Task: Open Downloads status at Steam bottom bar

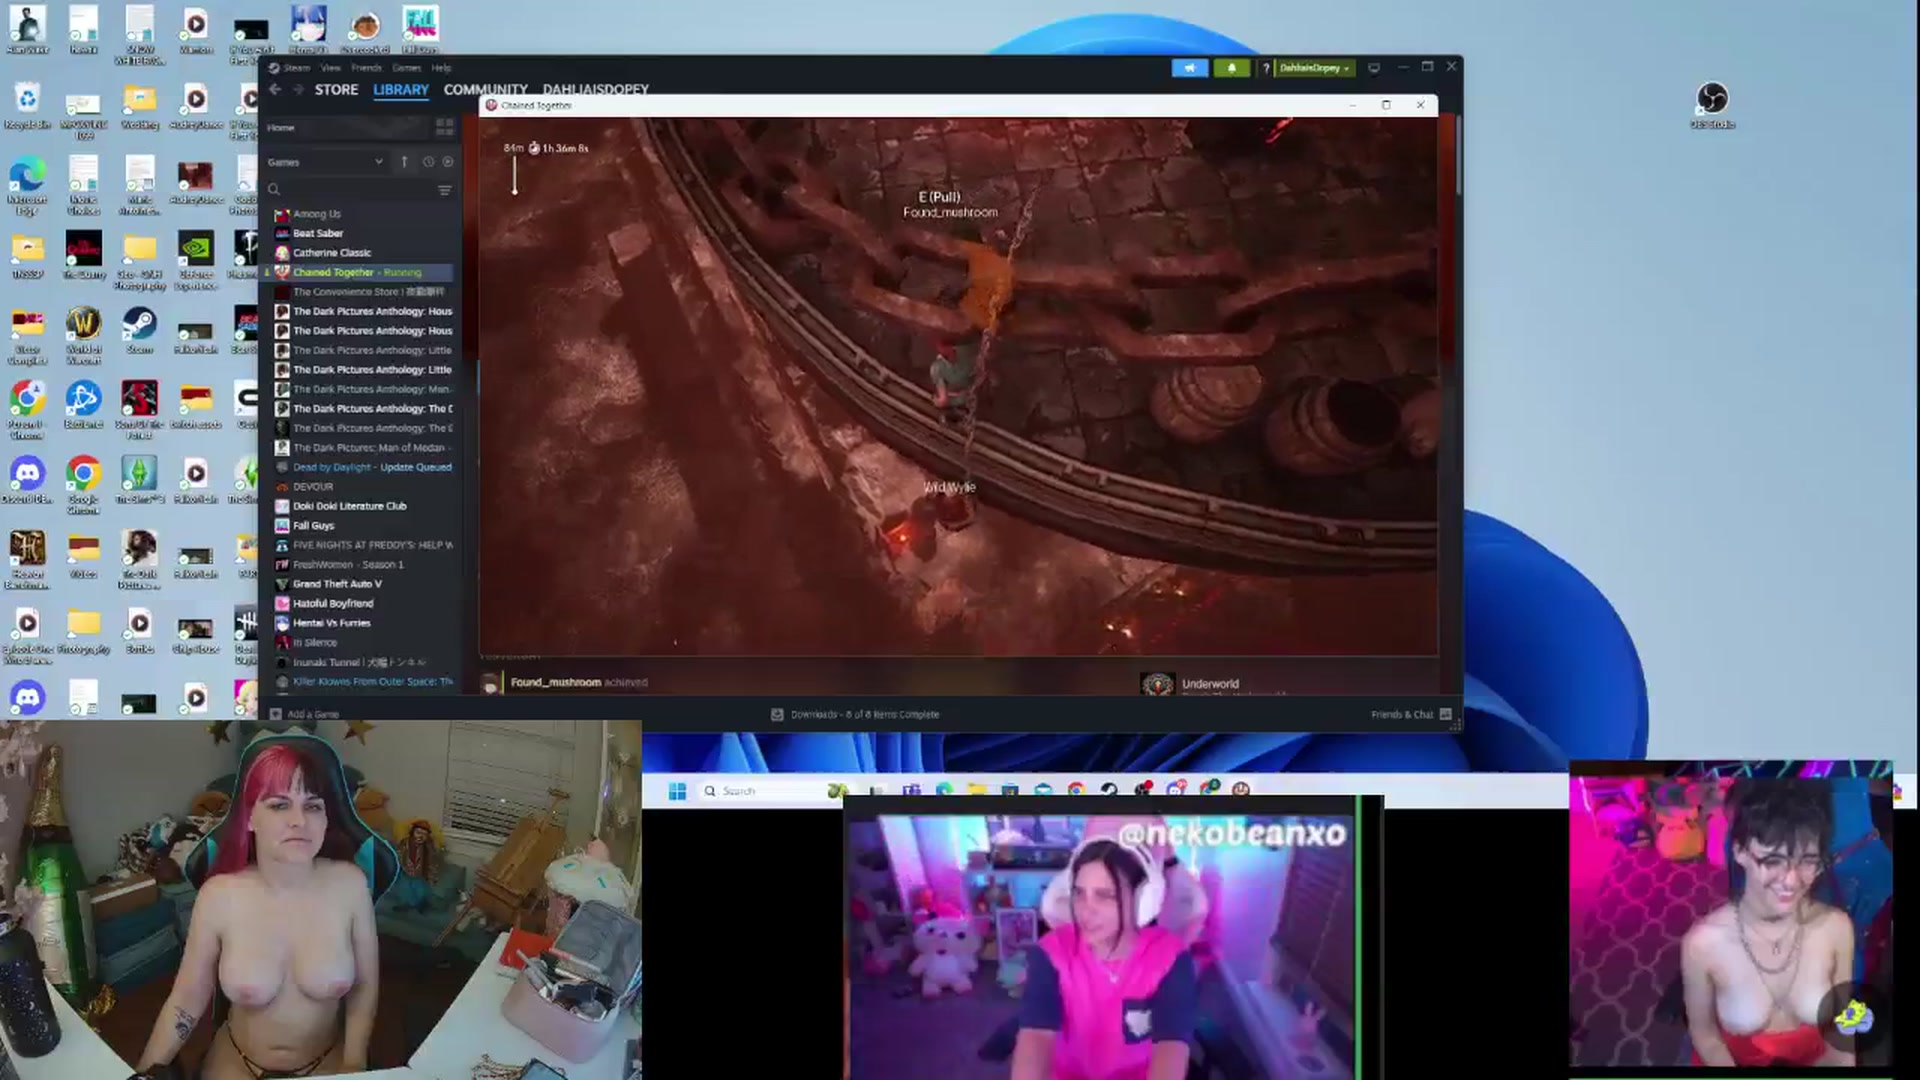Action: (x=855, y=714)
